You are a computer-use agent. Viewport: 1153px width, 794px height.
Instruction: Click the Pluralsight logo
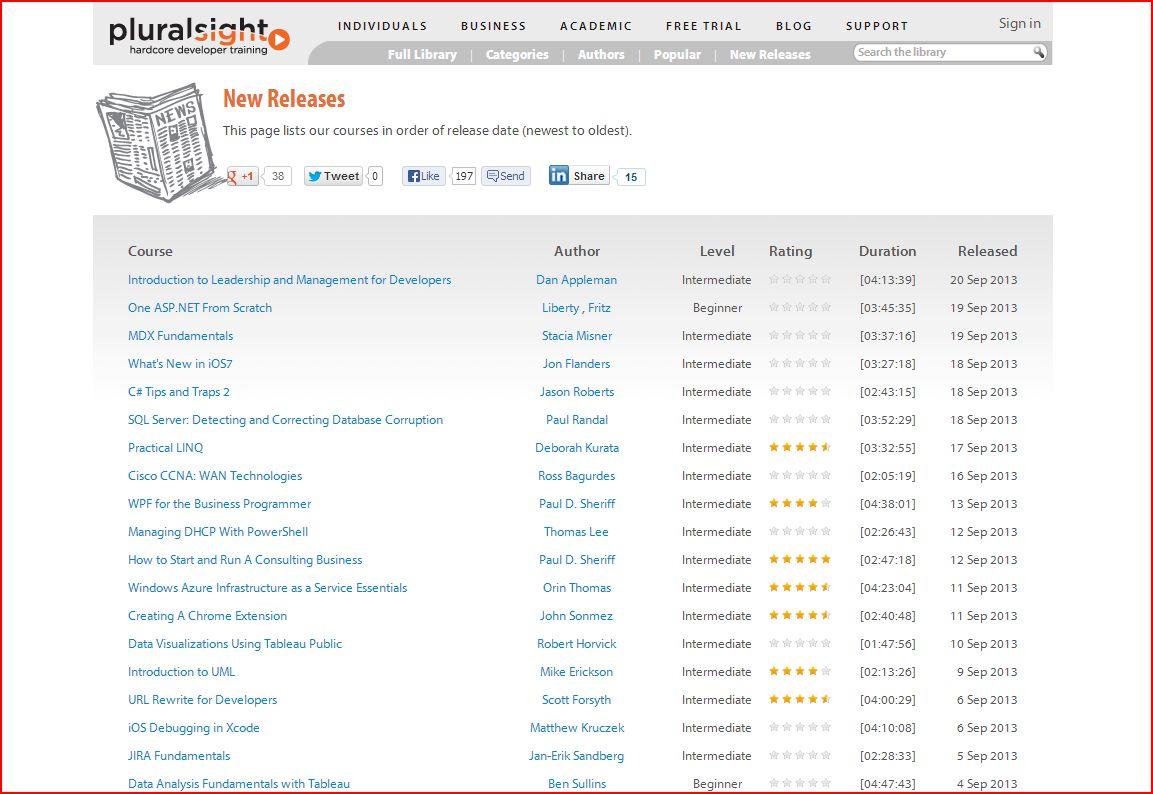199,36
